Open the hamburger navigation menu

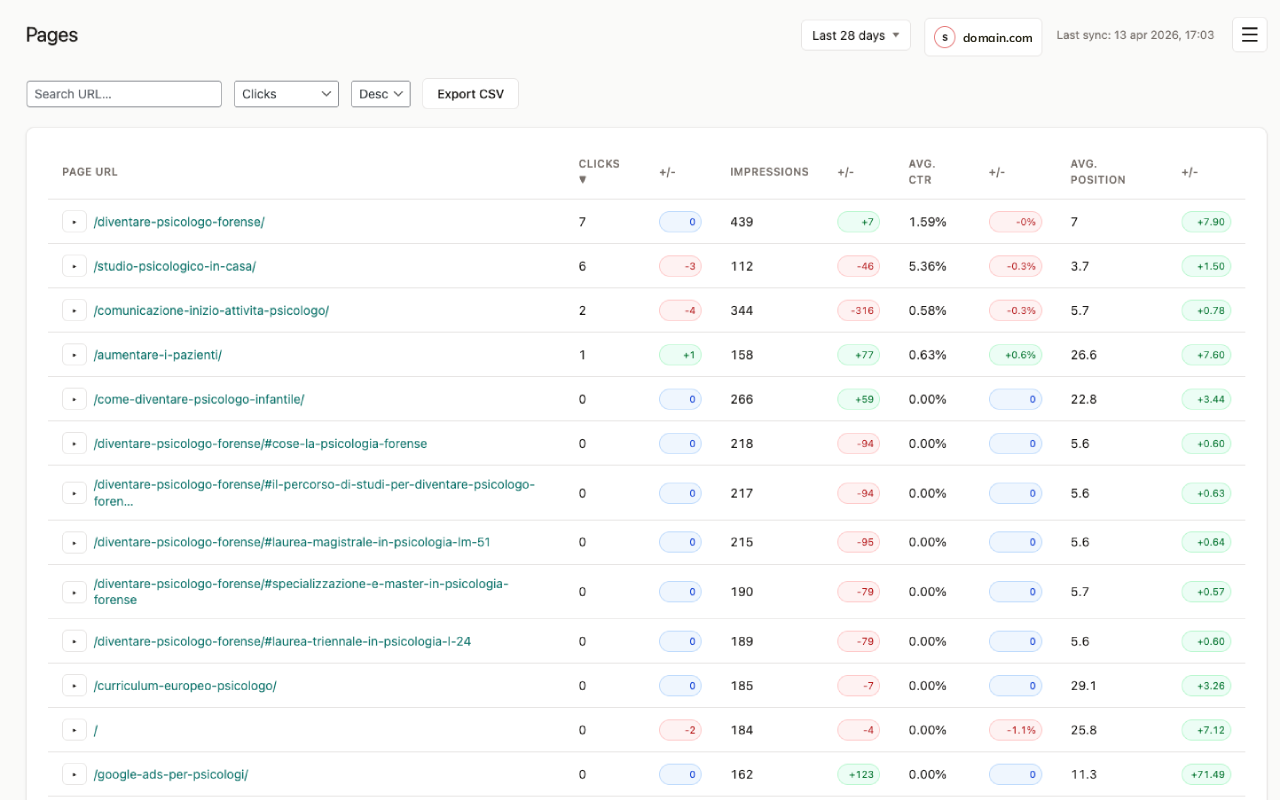(x=1249, y=33)
